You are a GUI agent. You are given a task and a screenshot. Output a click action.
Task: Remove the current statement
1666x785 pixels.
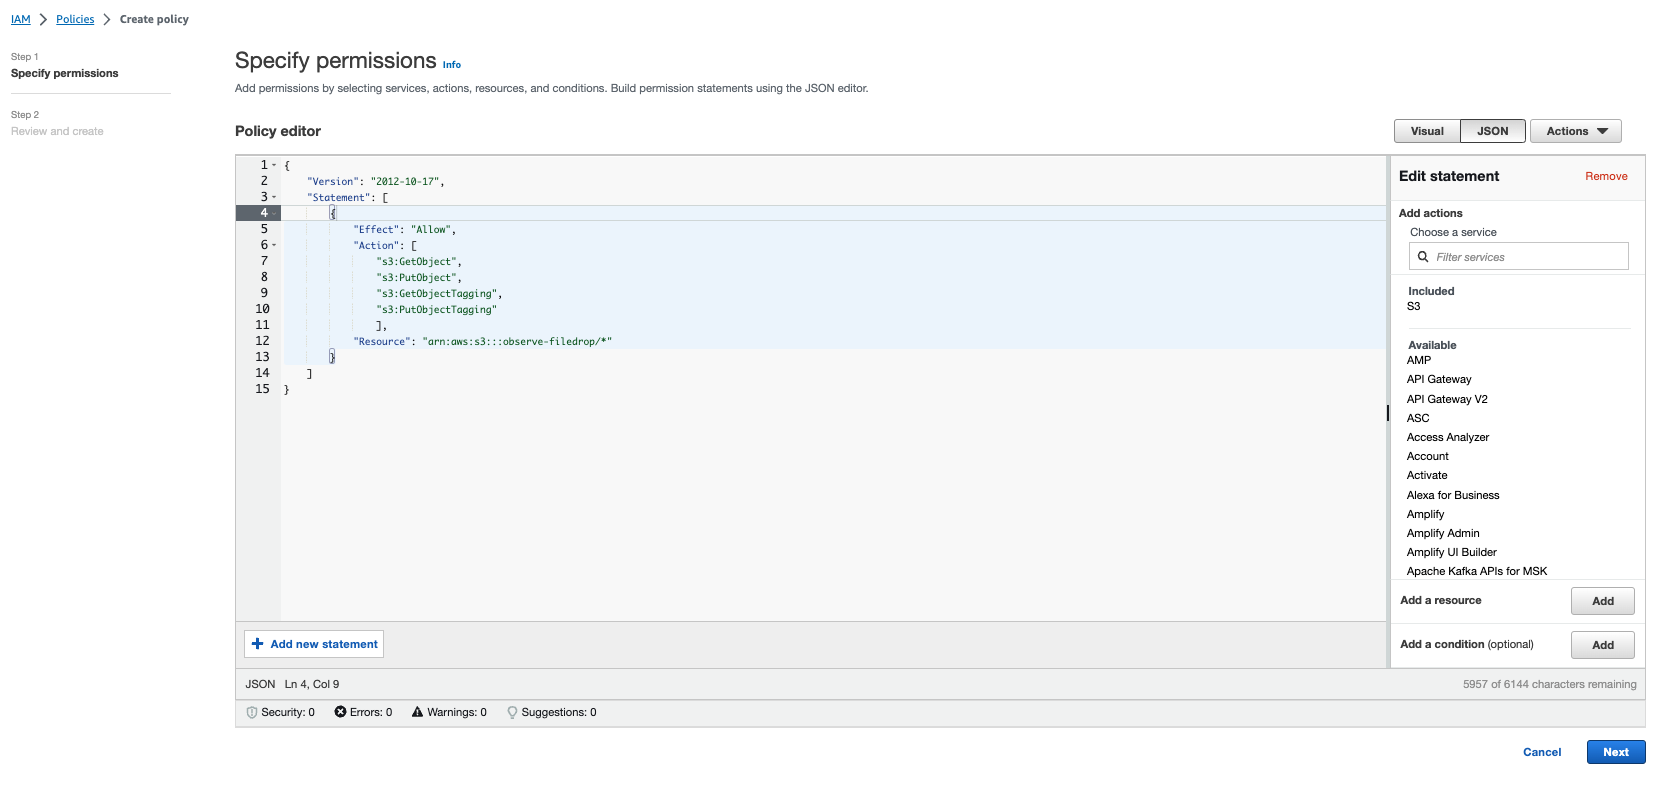[1606, 176]
